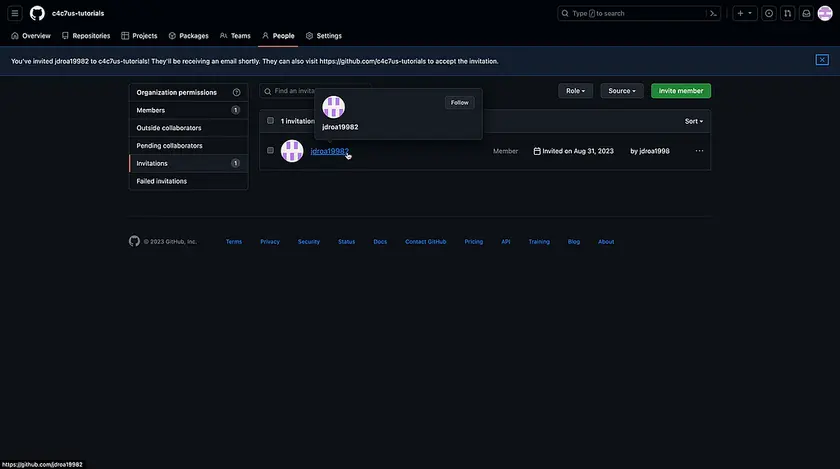
Task: Go to GitHub home via Octocat logo
Action: pyautogui.click(x=37, y=13)
